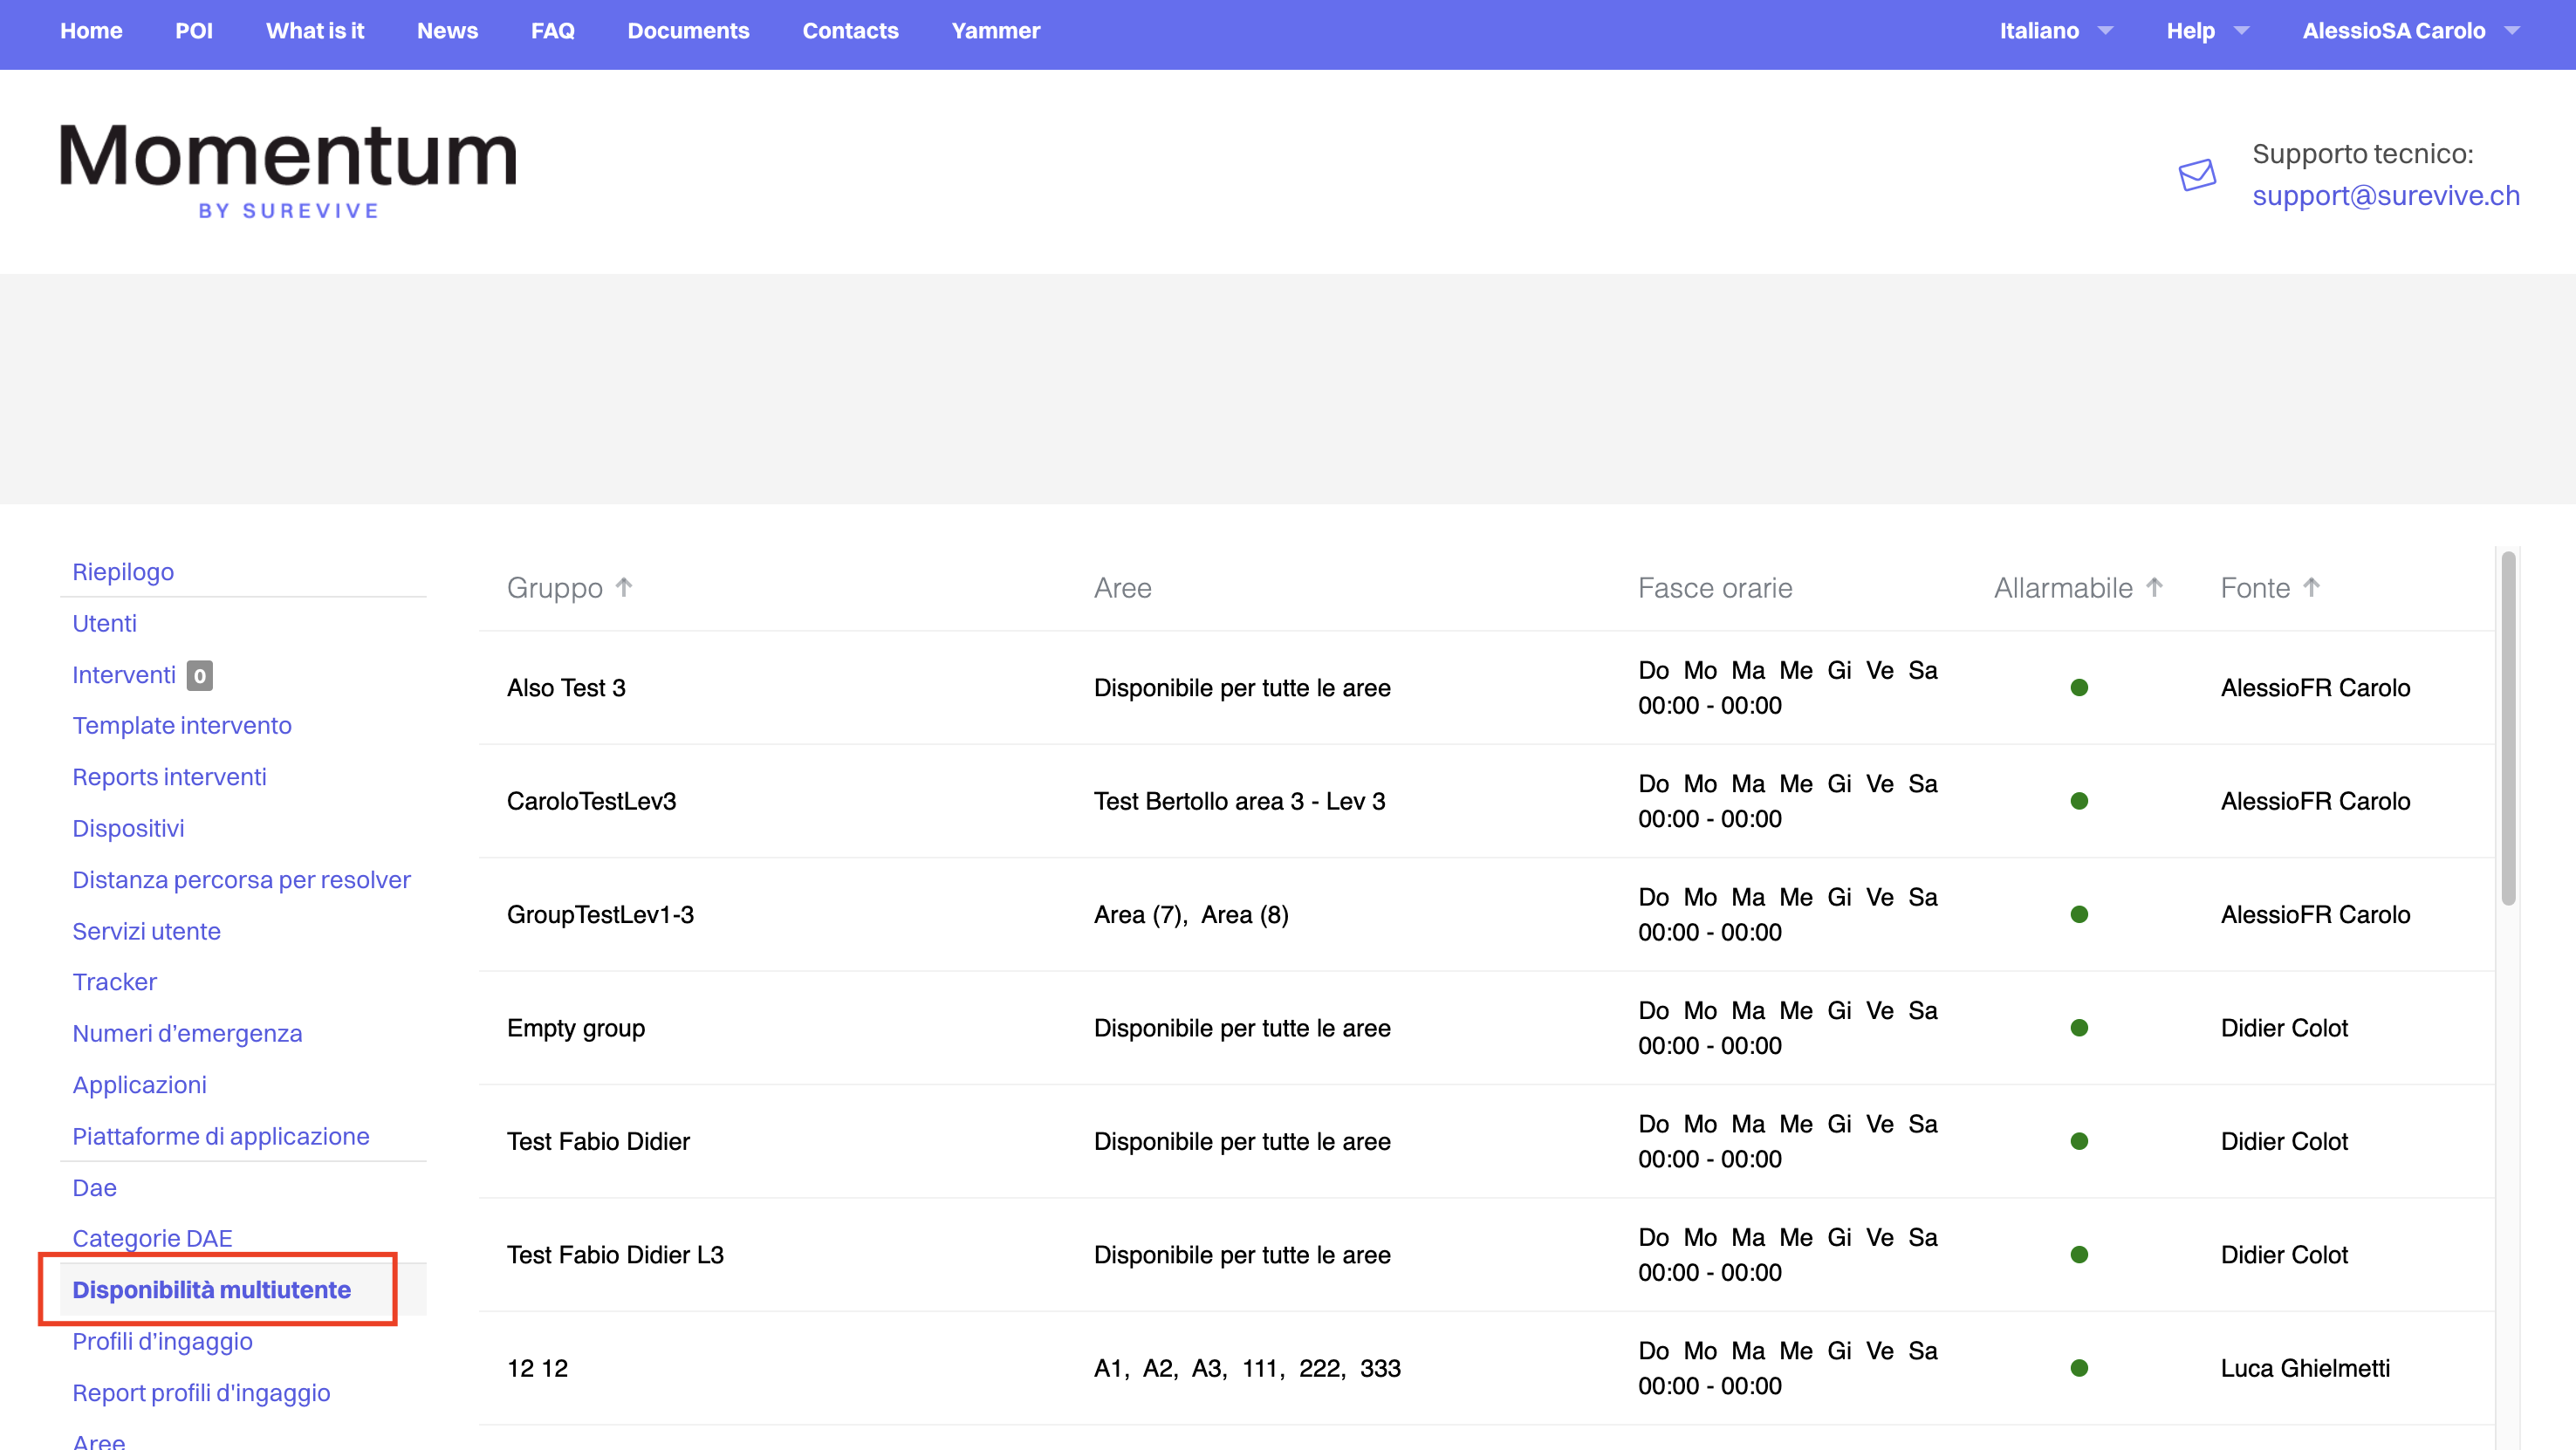Open the Disponibilità multiutente section

coord(212,1290)
